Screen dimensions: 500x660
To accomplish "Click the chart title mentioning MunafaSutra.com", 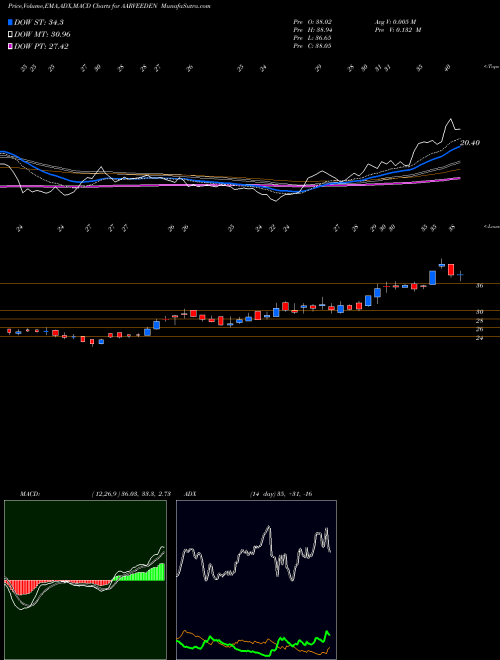I will (109, 6).
